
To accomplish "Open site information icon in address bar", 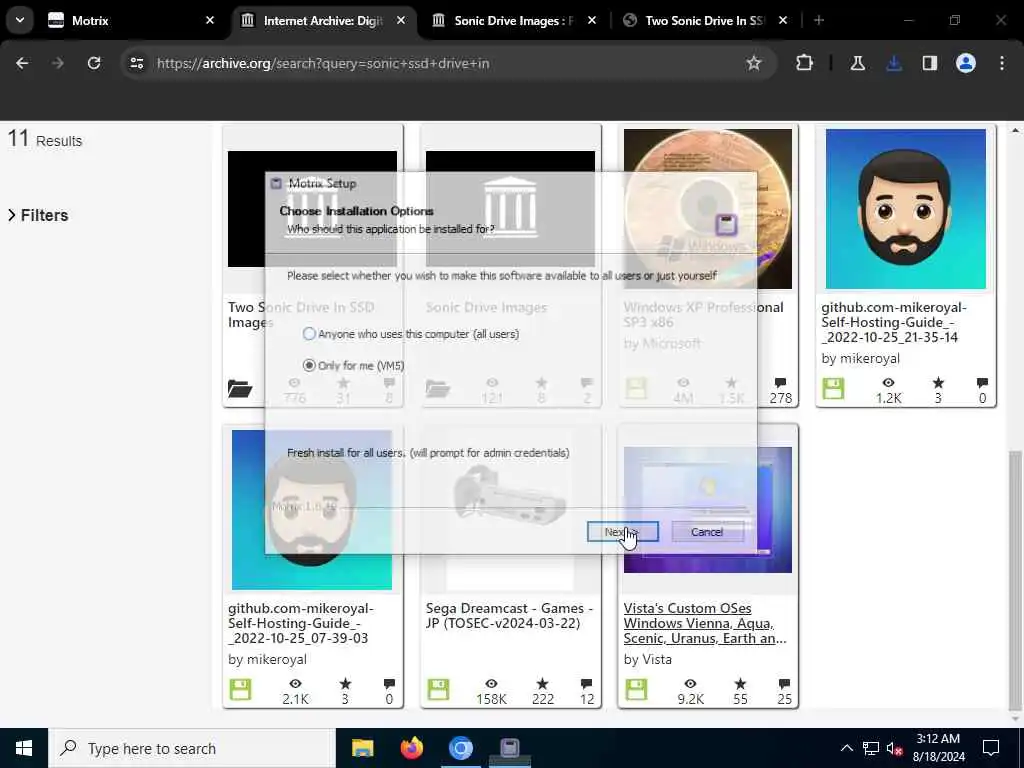I will click(x=136, y=63).
